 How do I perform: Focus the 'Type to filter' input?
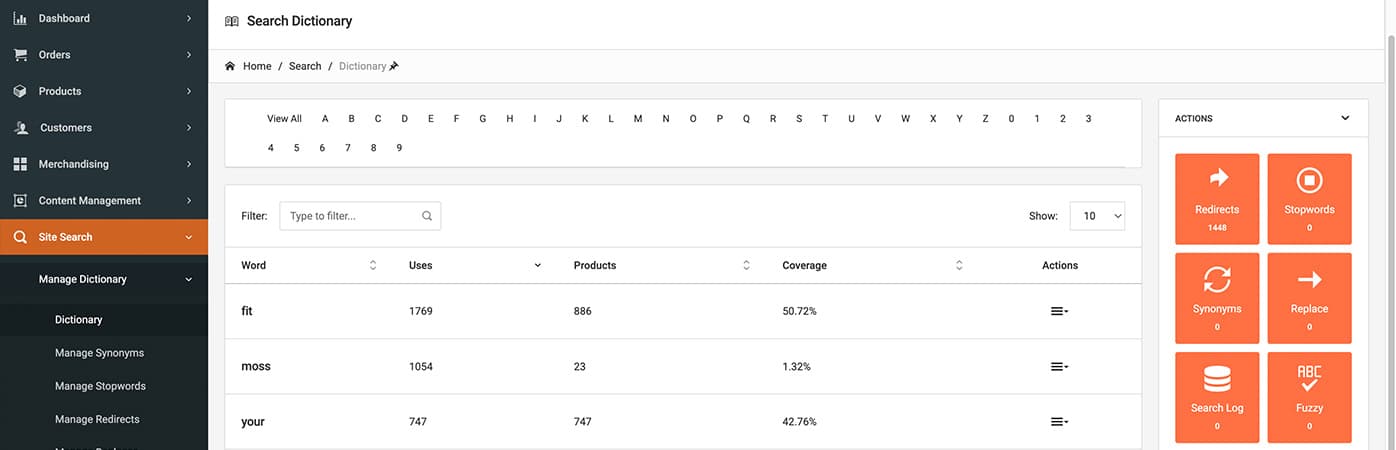353,216
